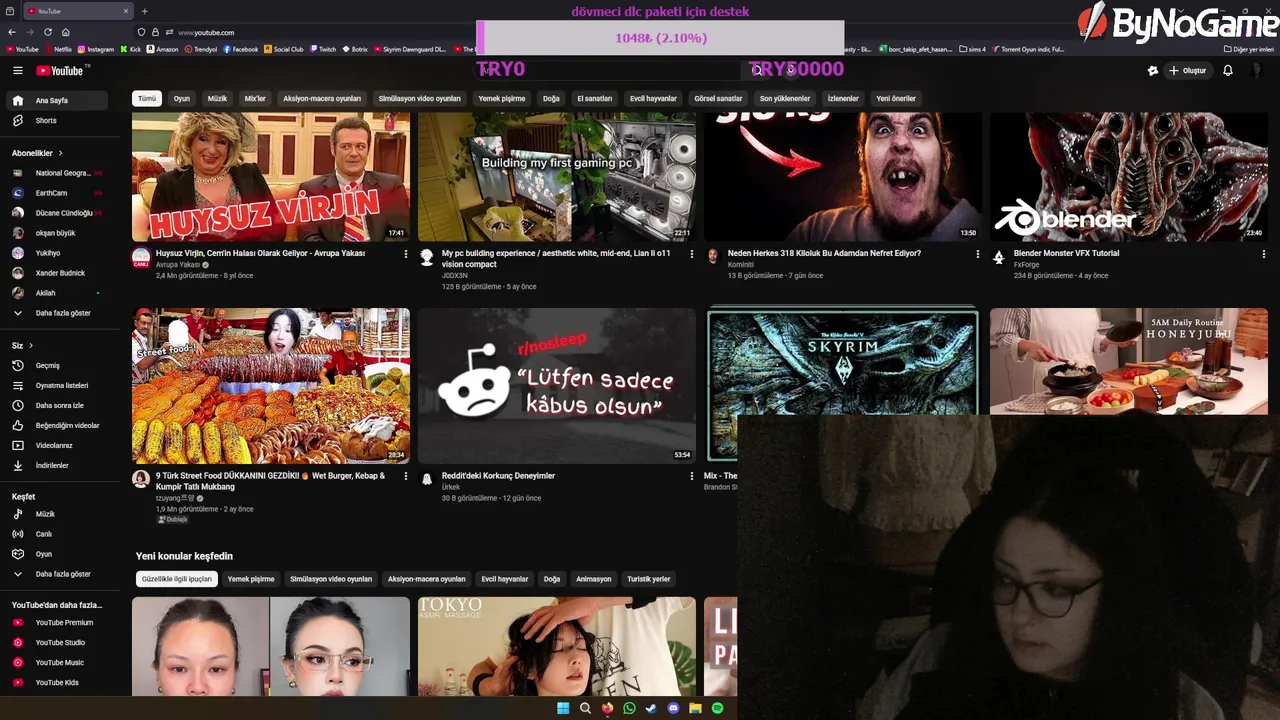
Task: Click the shield tracking protection icon
Action: (x=141, y=32)
